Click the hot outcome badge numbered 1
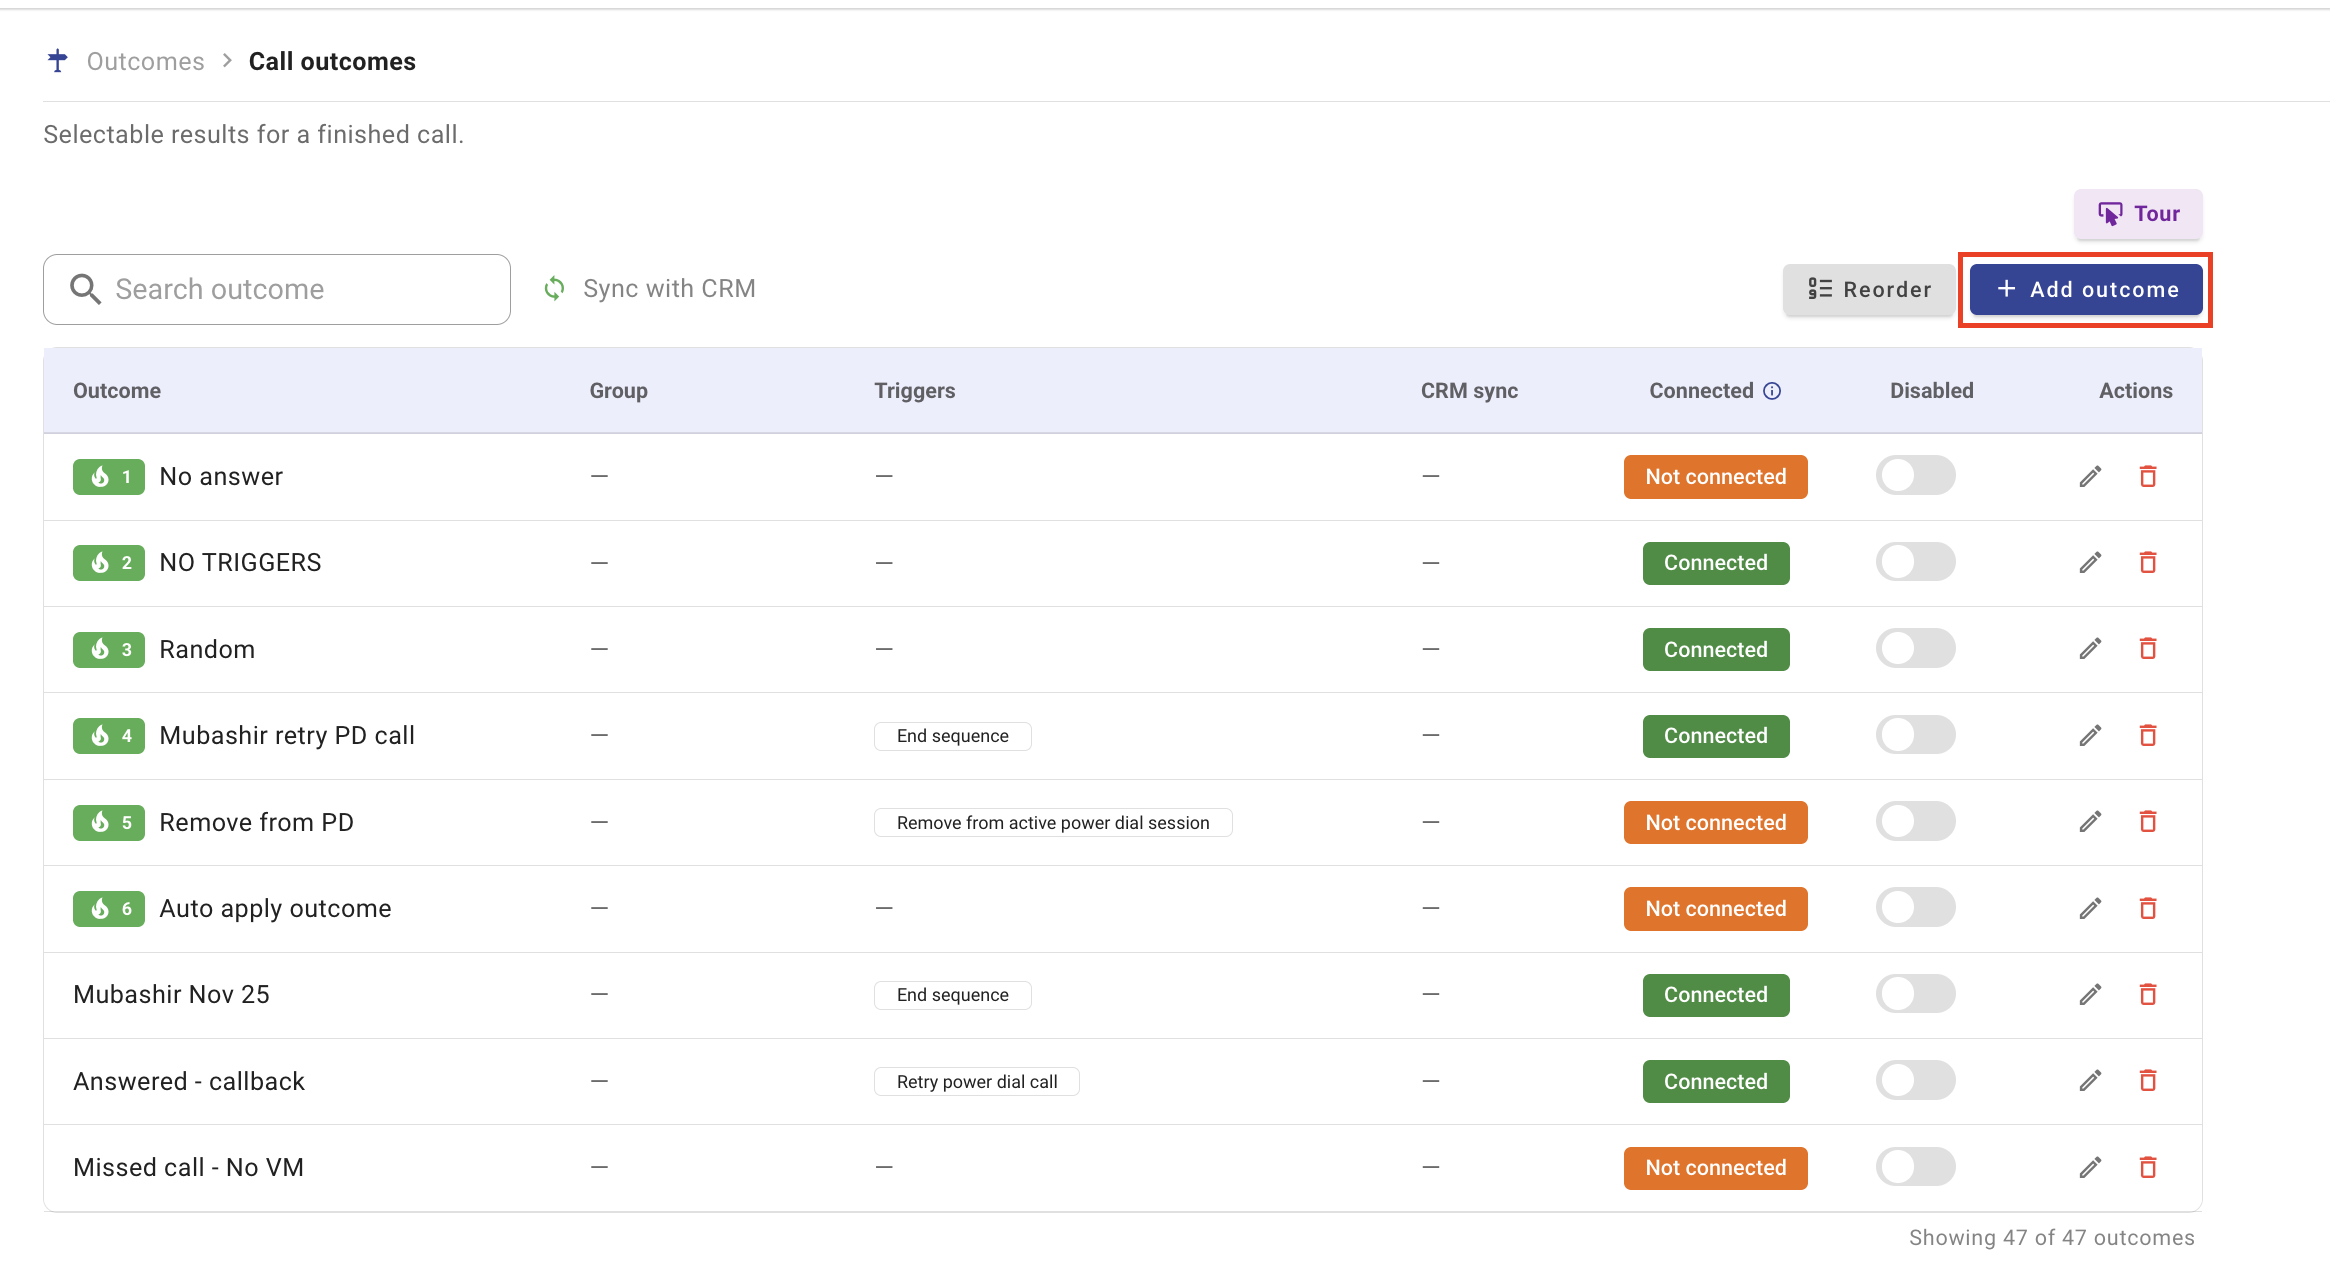Screen dimensions: 2330x1284 pos(109,477)
